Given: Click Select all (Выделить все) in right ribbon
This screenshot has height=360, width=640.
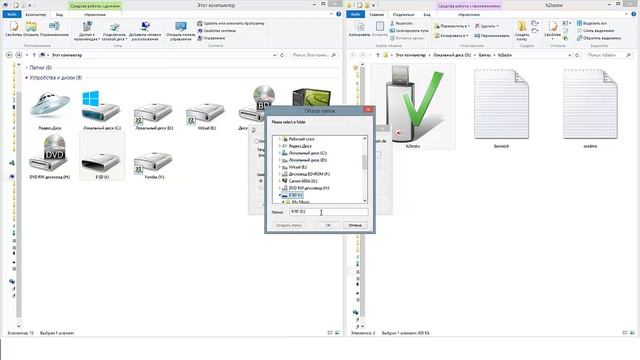Looking at the screenshot, I should [x=592, y=23].
